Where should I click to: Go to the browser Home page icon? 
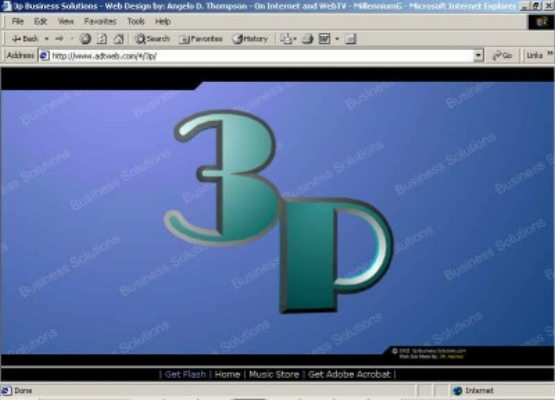[119, 39]
